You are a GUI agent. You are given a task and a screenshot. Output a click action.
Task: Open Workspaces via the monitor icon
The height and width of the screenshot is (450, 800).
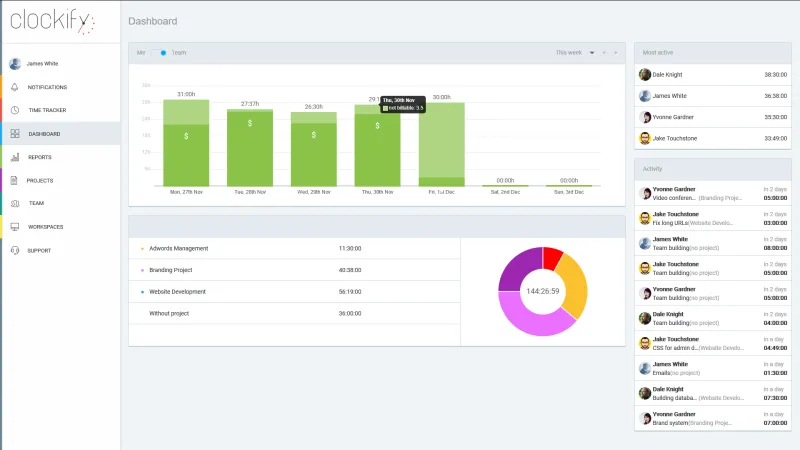click(x=15, y=227)
